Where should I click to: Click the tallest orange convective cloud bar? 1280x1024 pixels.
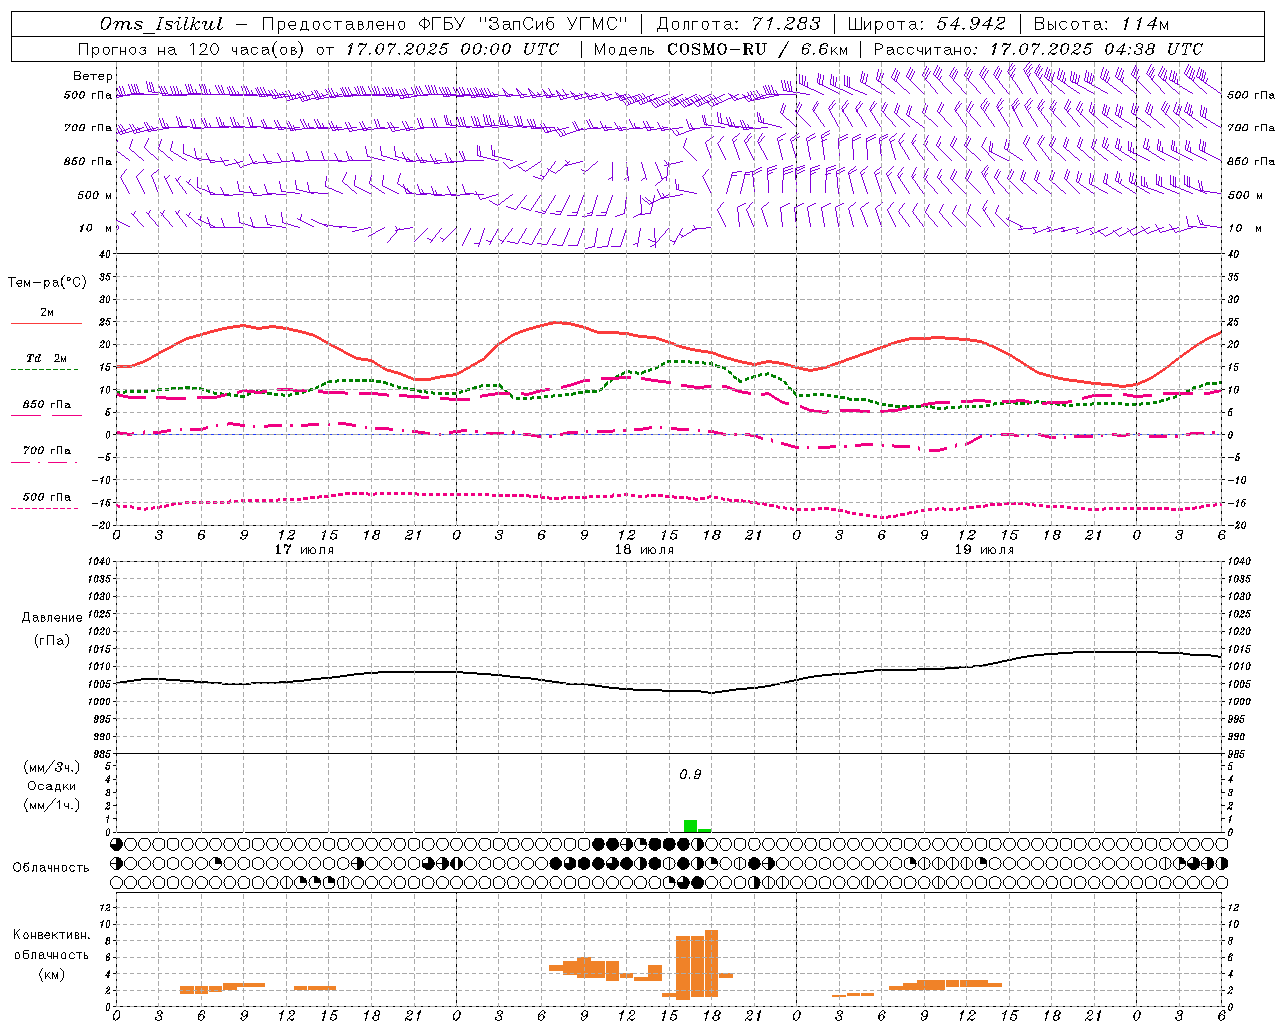coord(711,963)
